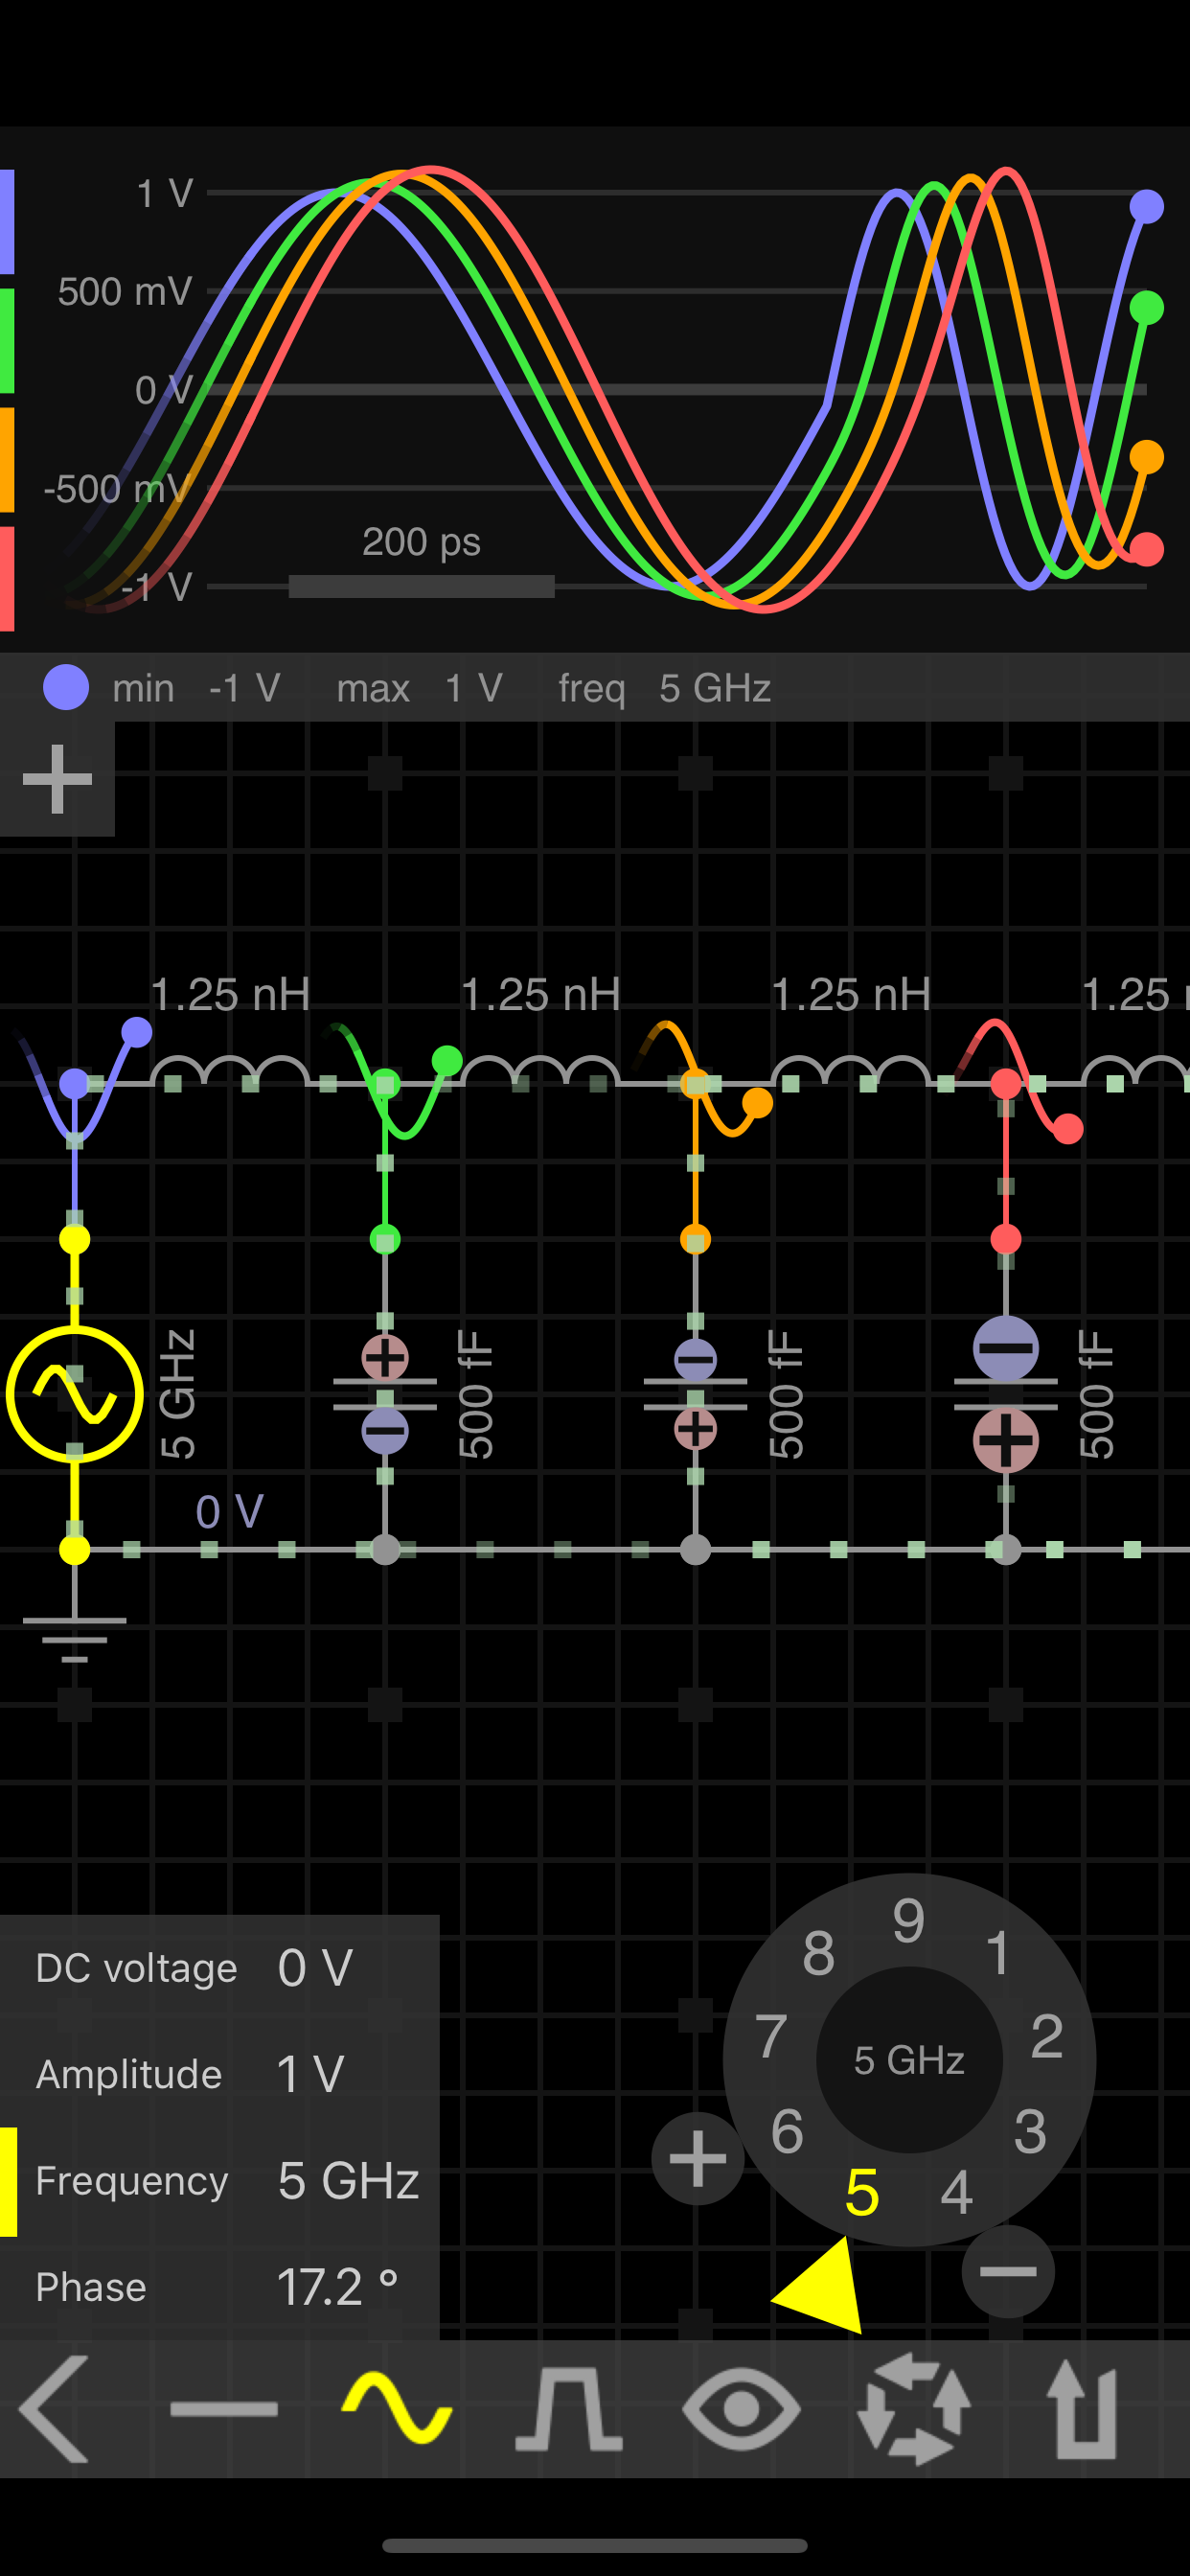The height and width of the screenshot is (2576, 1190).
Task: Tap the min -1 V readout
Action: point(196,688)
